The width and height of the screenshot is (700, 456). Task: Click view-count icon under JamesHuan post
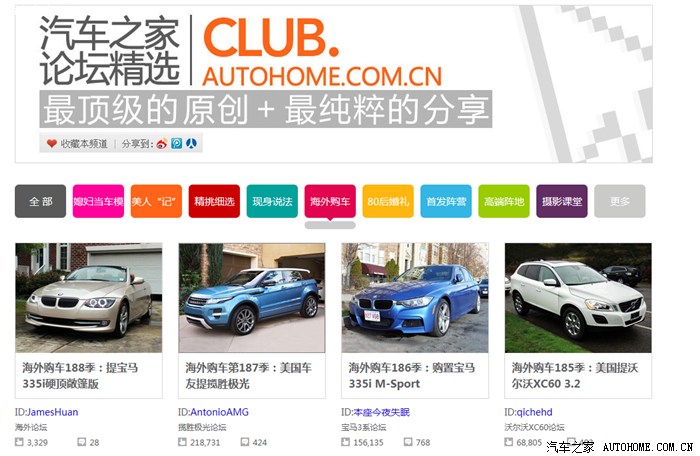tap(19, 442)
